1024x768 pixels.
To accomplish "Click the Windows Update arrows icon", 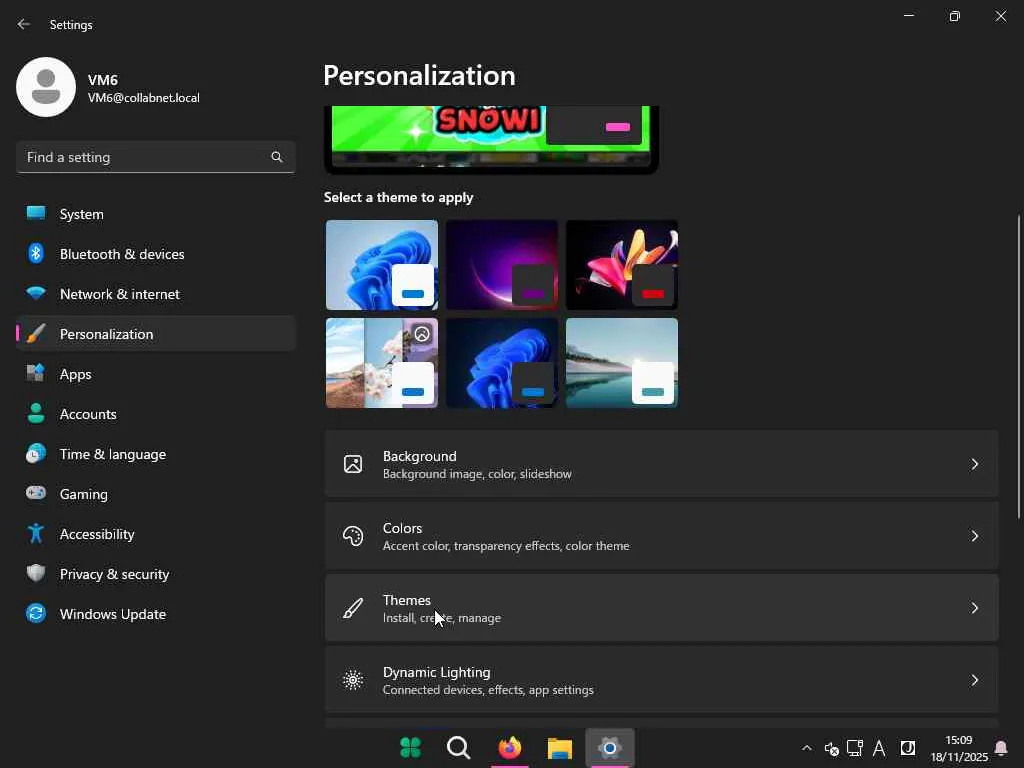I will (36, 613).
